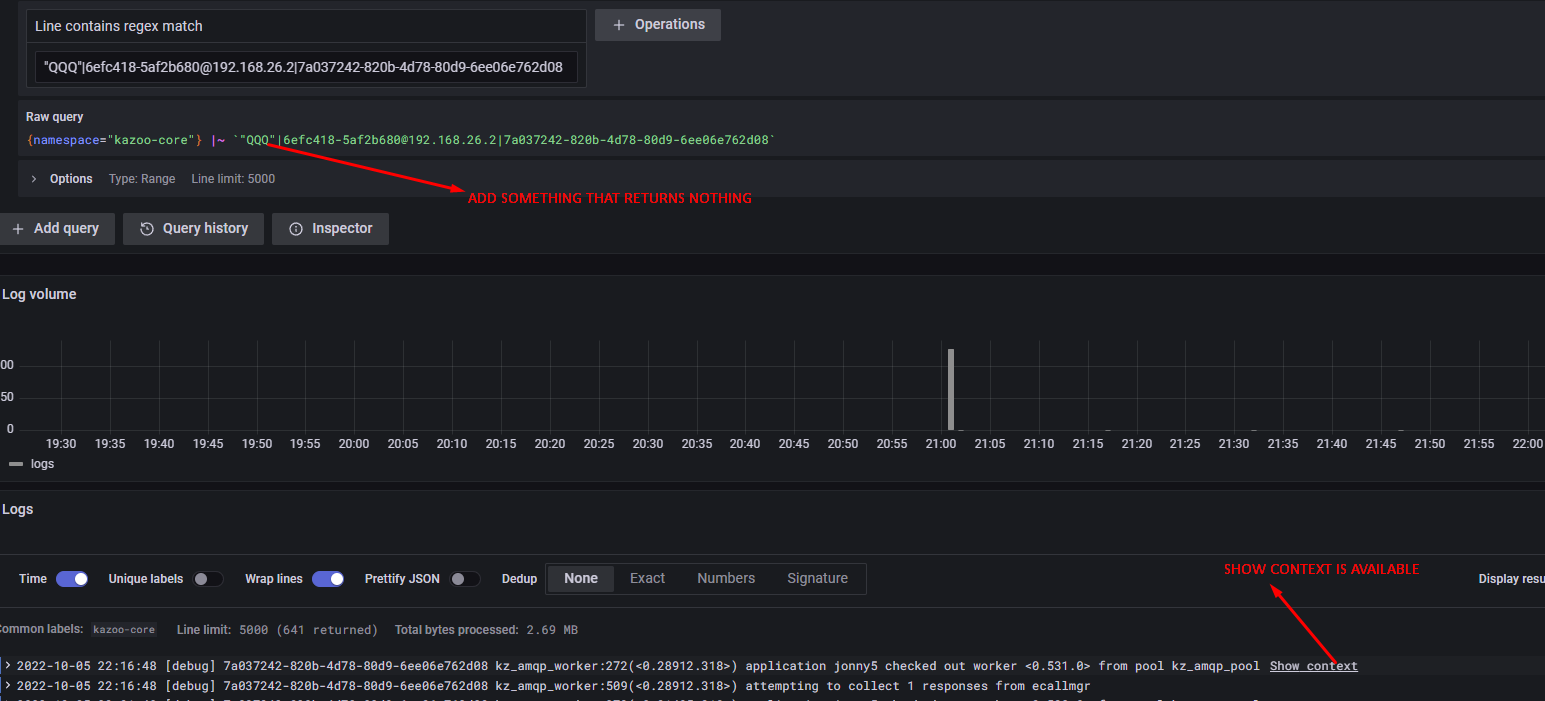The height and width of the screenshot is (701, 1545).
Task: Click the plus icon on Add query
Action: coord(18,228)
